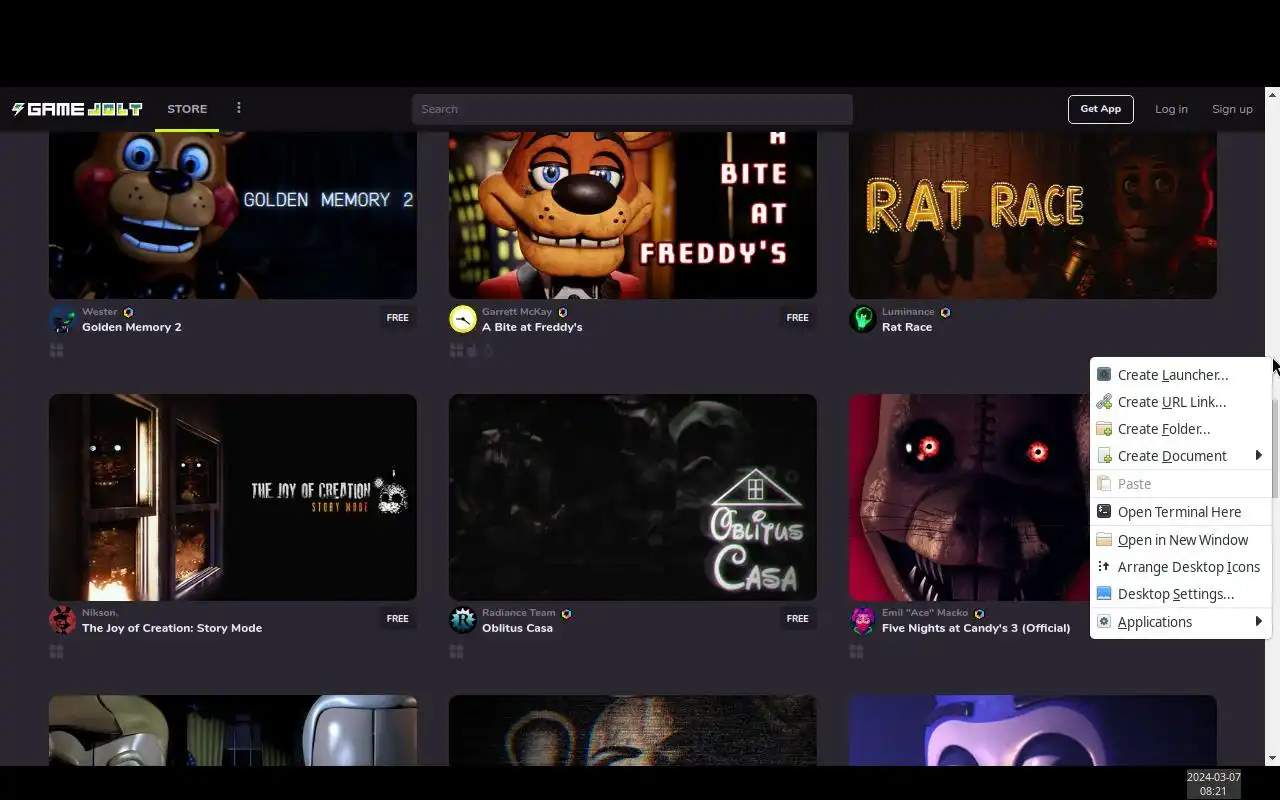Click FREE tag on Golden Memory 2
Screen dimensions: 1280x800
point(398,318)
